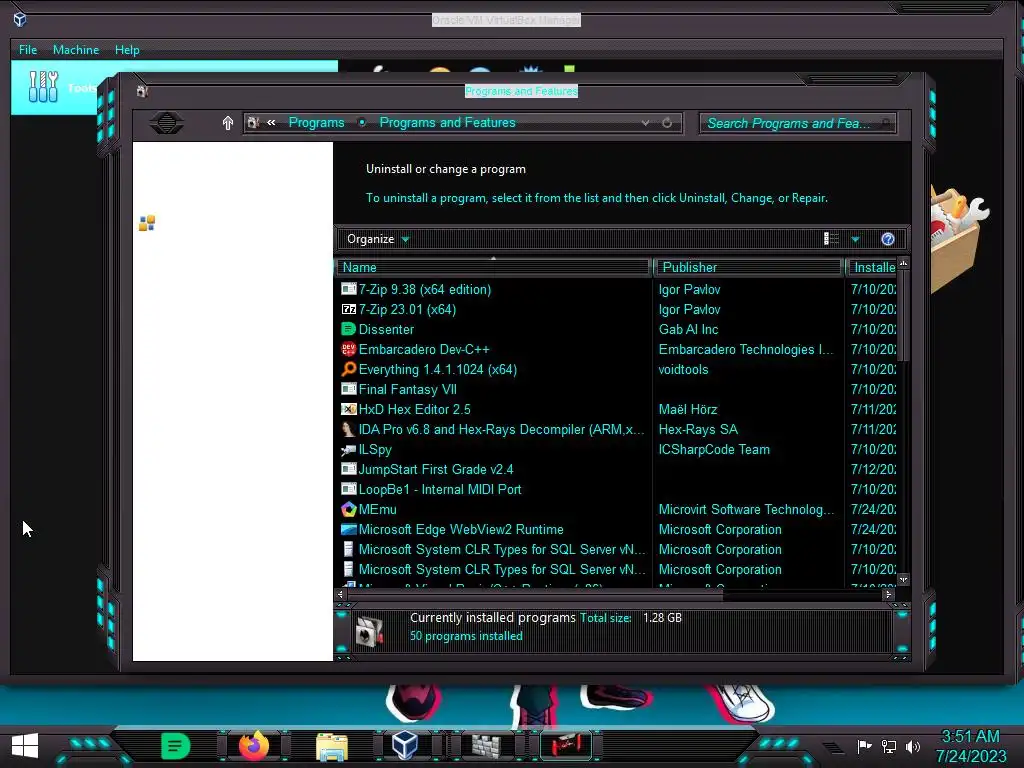Select the LoopBe1 Internal MIDI Port icon
The height and width of the screenshot is (768, 1024).
coord(349,489)
